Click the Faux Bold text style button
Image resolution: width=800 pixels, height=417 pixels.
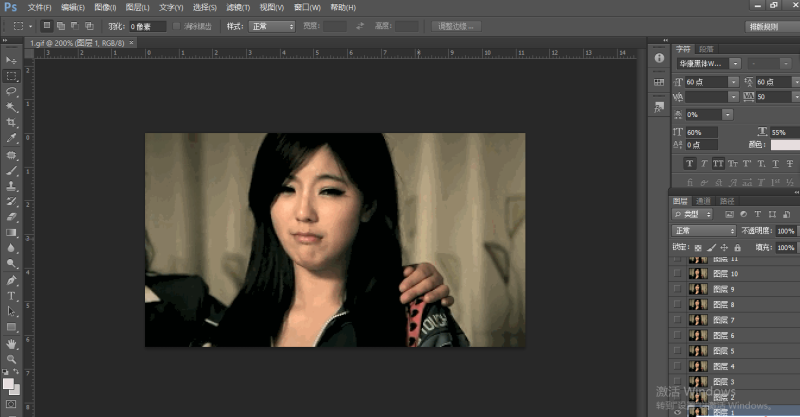(x=690, y=163)
